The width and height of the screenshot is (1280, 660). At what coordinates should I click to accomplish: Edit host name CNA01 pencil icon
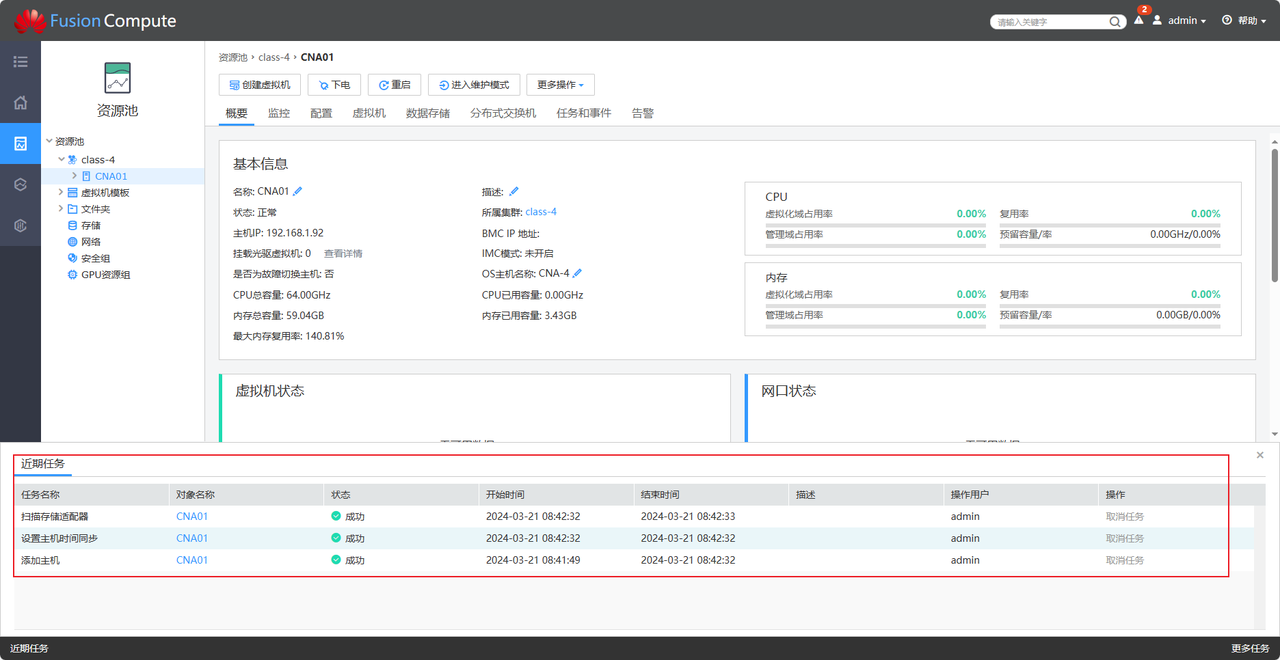point(298,191)
